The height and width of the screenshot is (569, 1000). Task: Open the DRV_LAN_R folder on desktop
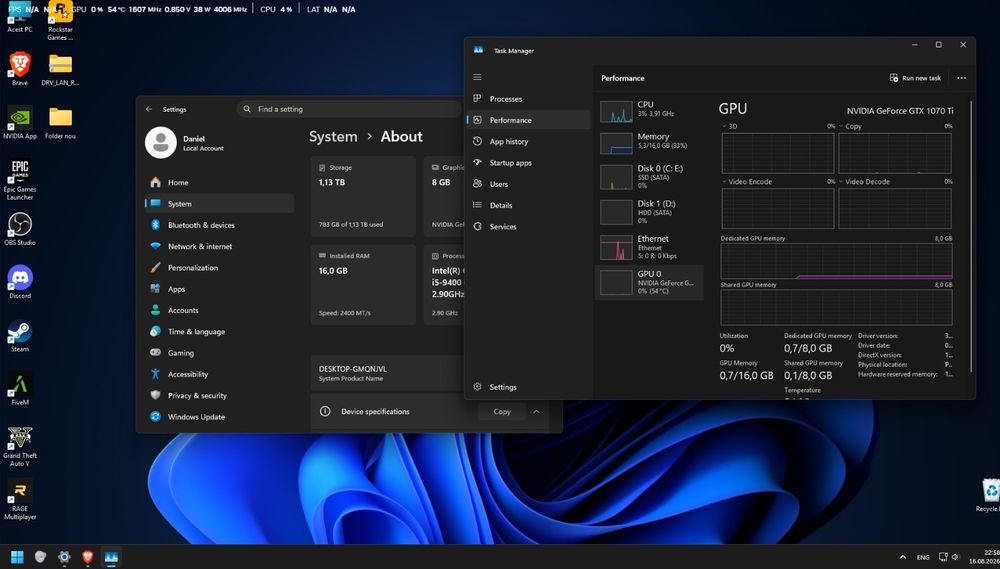[60, 69]
